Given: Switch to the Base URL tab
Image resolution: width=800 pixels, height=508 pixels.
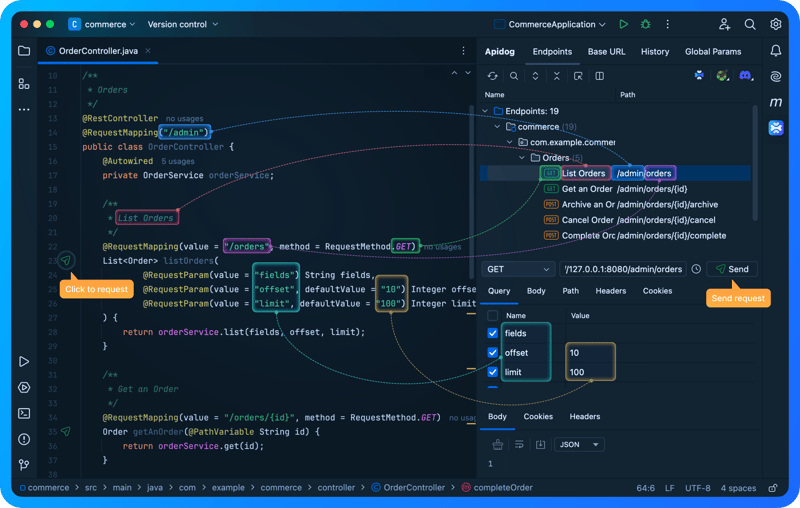Looking at the screenshot, I should point(606,52).
